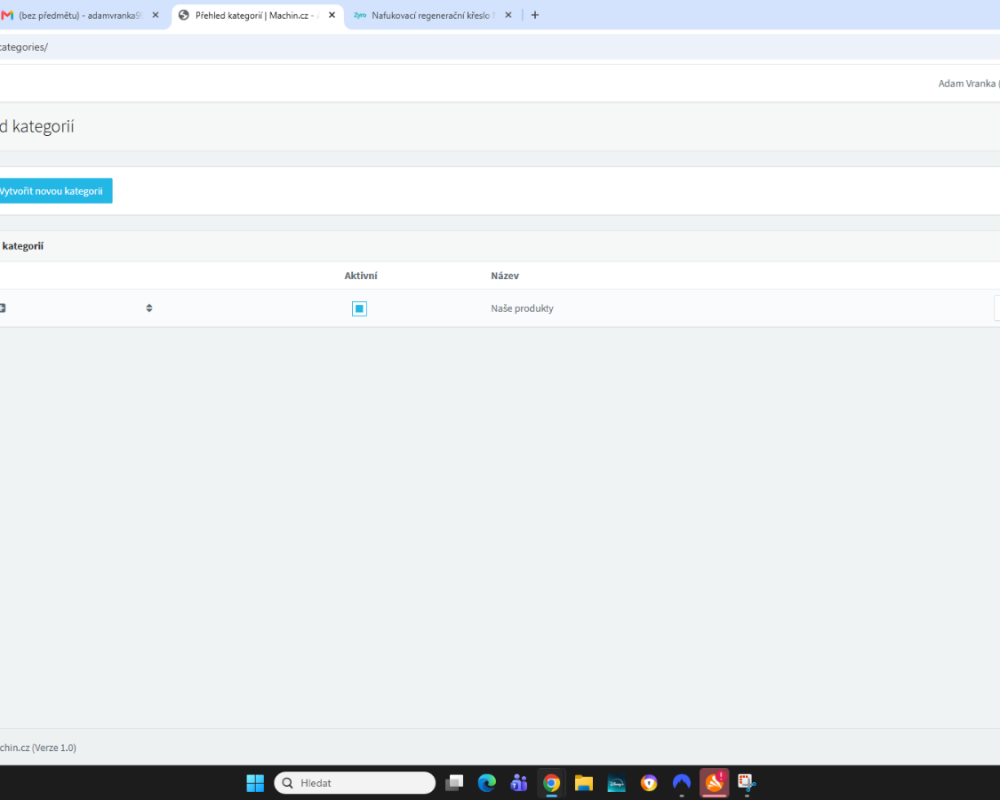Select the Naše produkty category name
The width and height of the screenshot is (1000, 800).
click(522, 308)
